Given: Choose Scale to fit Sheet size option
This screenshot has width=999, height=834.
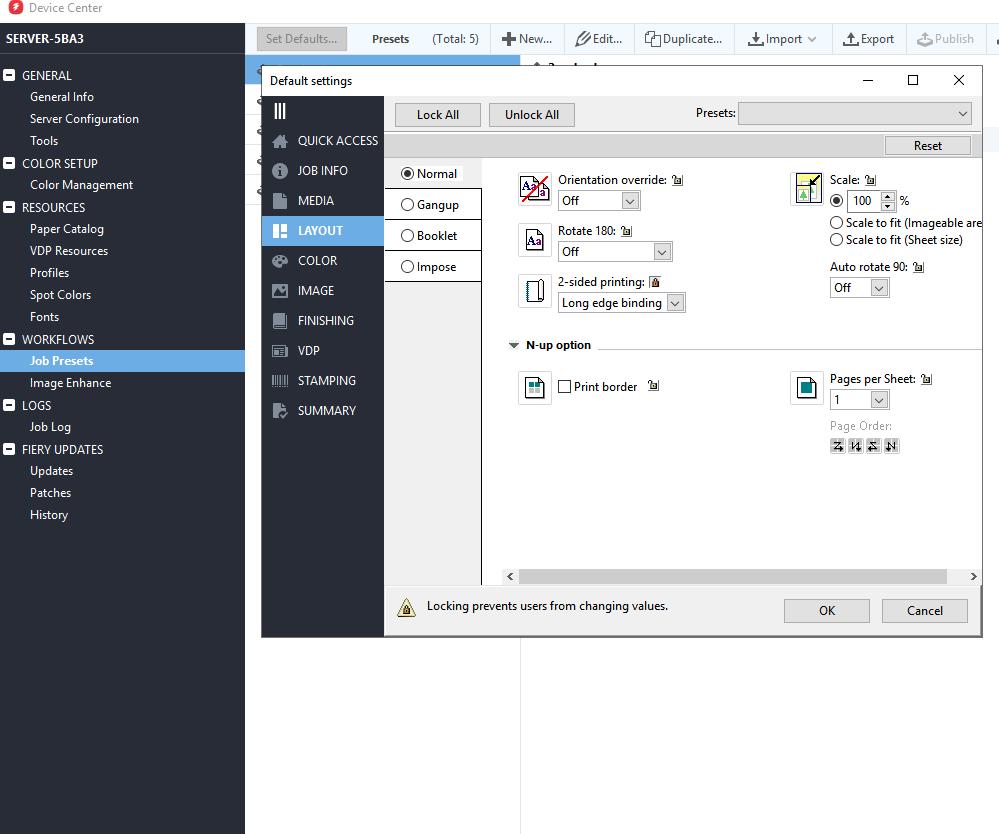Looking at the screenshot, I should (837, 240).
